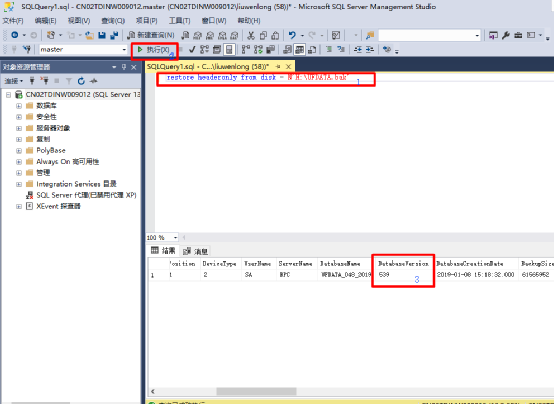Expand the 安全性 (Security) folder
This screenshot has width=554, height=404.
click(x=19, y=117)
